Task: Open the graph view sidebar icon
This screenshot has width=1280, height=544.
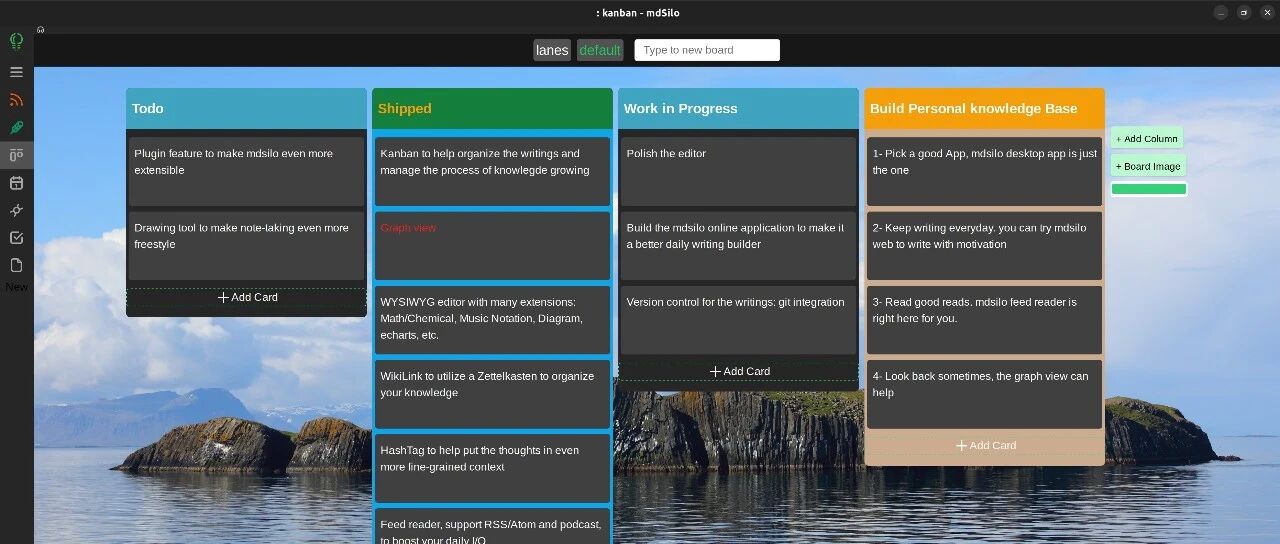Action: tap(16, 210)
